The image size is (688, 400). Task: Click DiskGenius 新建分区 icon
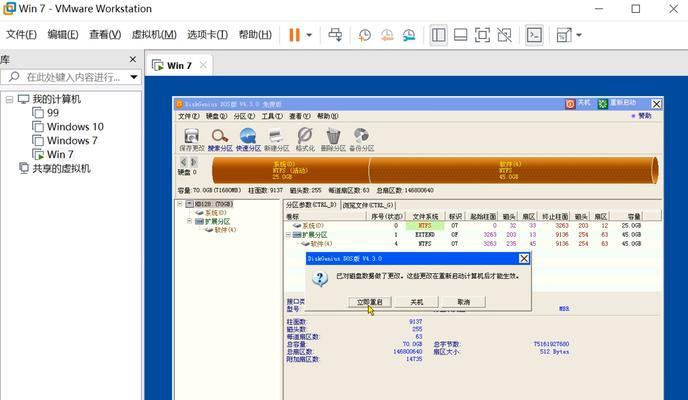click(x=276, y=139)
